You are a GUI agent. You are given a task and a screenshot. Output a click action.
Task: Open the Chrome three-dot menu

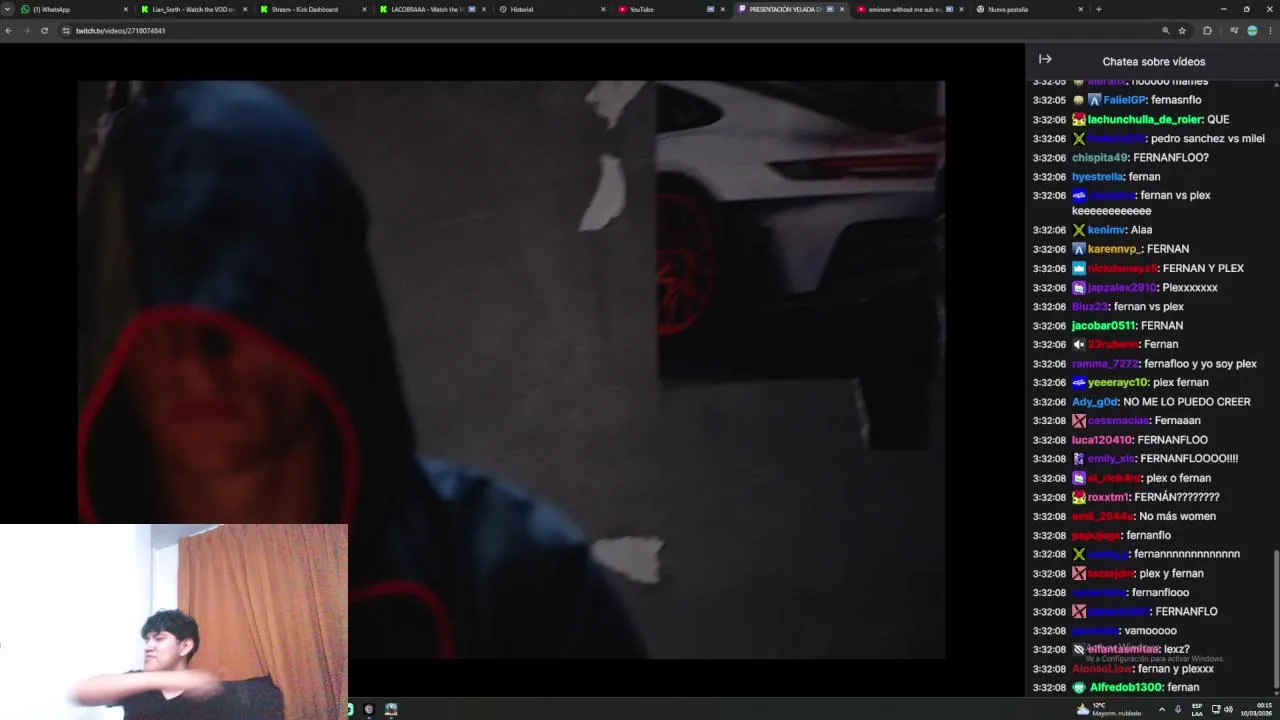click(x=1270, y=31)
